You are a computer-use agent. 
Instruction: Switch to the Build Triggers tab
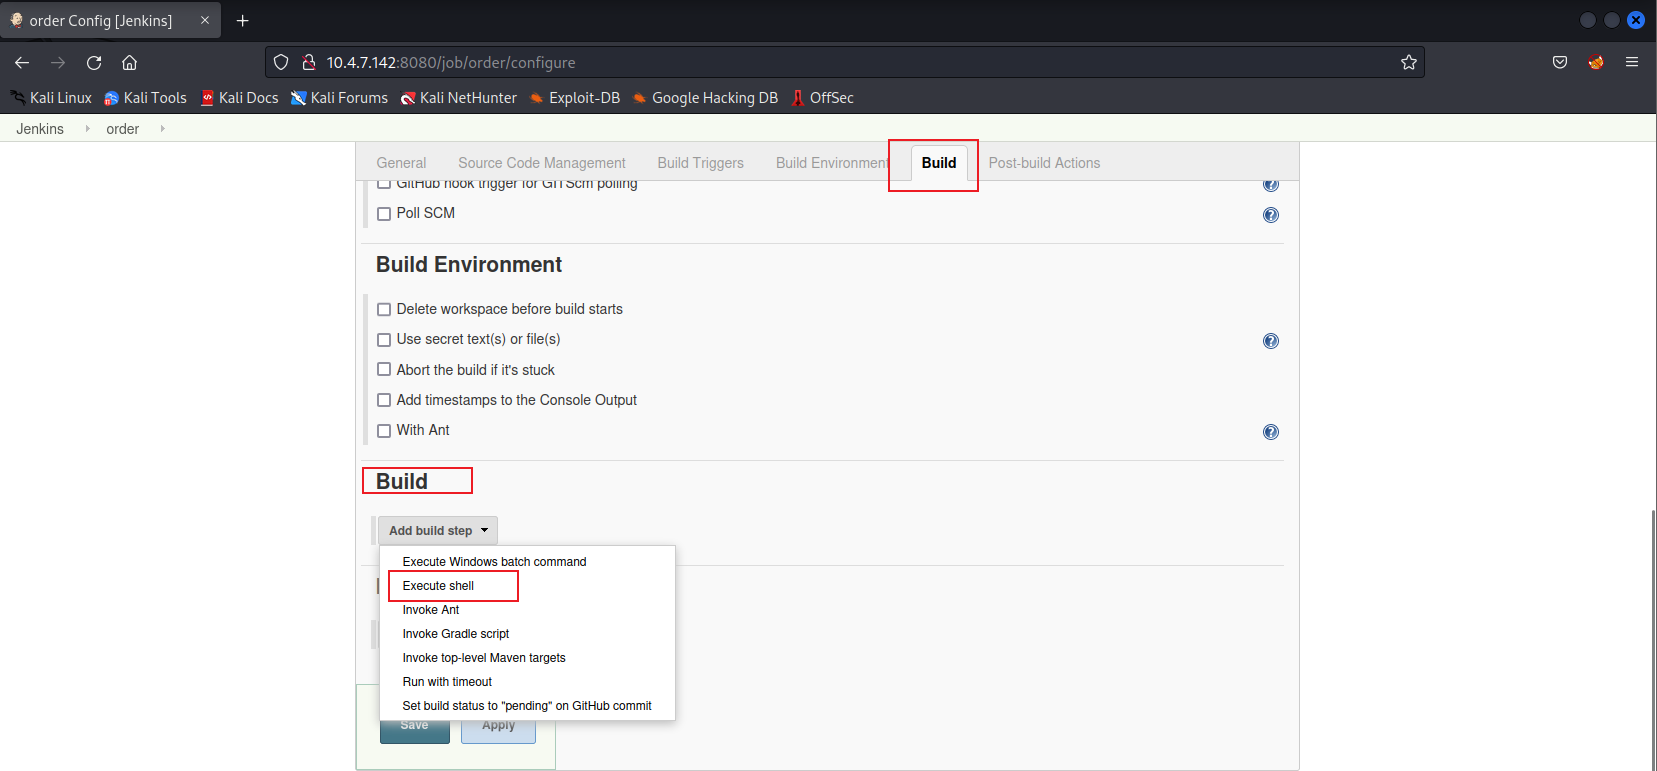coord(700,163)
